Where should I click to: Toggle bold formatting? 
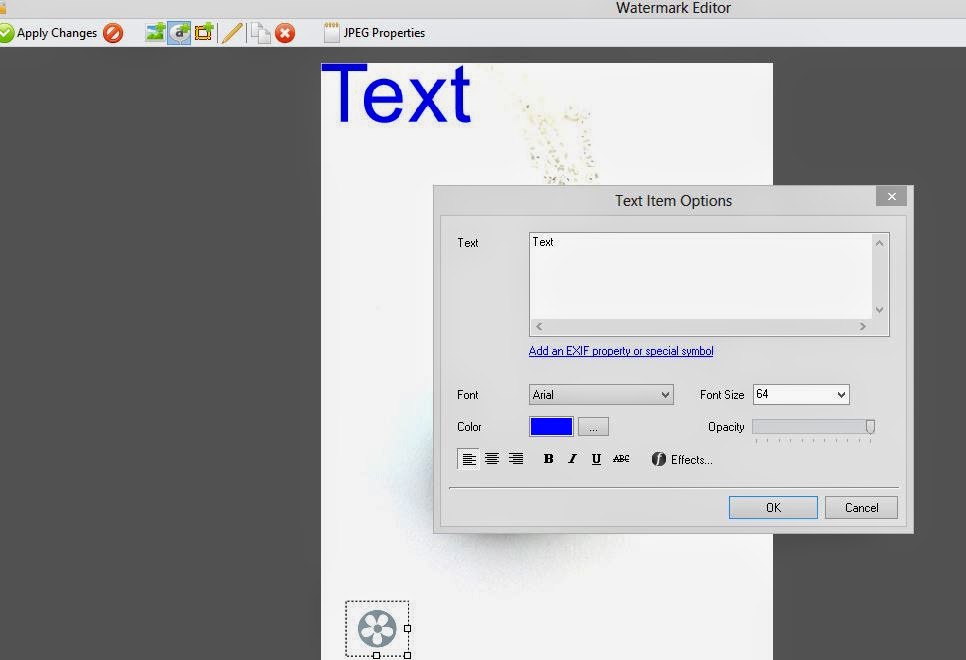(x=548, y=458)
